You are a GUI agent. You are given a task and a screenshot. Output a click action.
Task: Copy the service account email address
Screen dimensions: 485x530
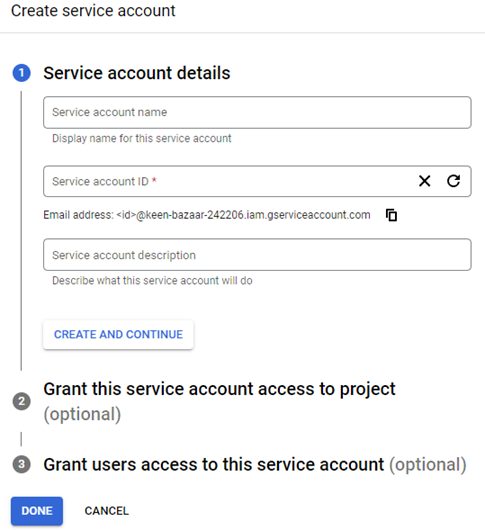(391, 215)
